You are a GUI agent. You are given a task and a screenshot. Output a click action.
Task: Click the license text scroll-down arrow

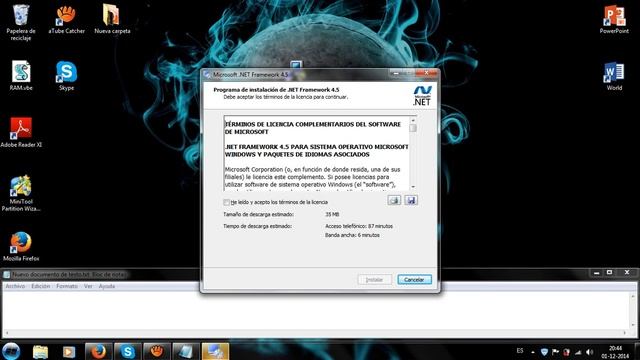pos(413,187)
